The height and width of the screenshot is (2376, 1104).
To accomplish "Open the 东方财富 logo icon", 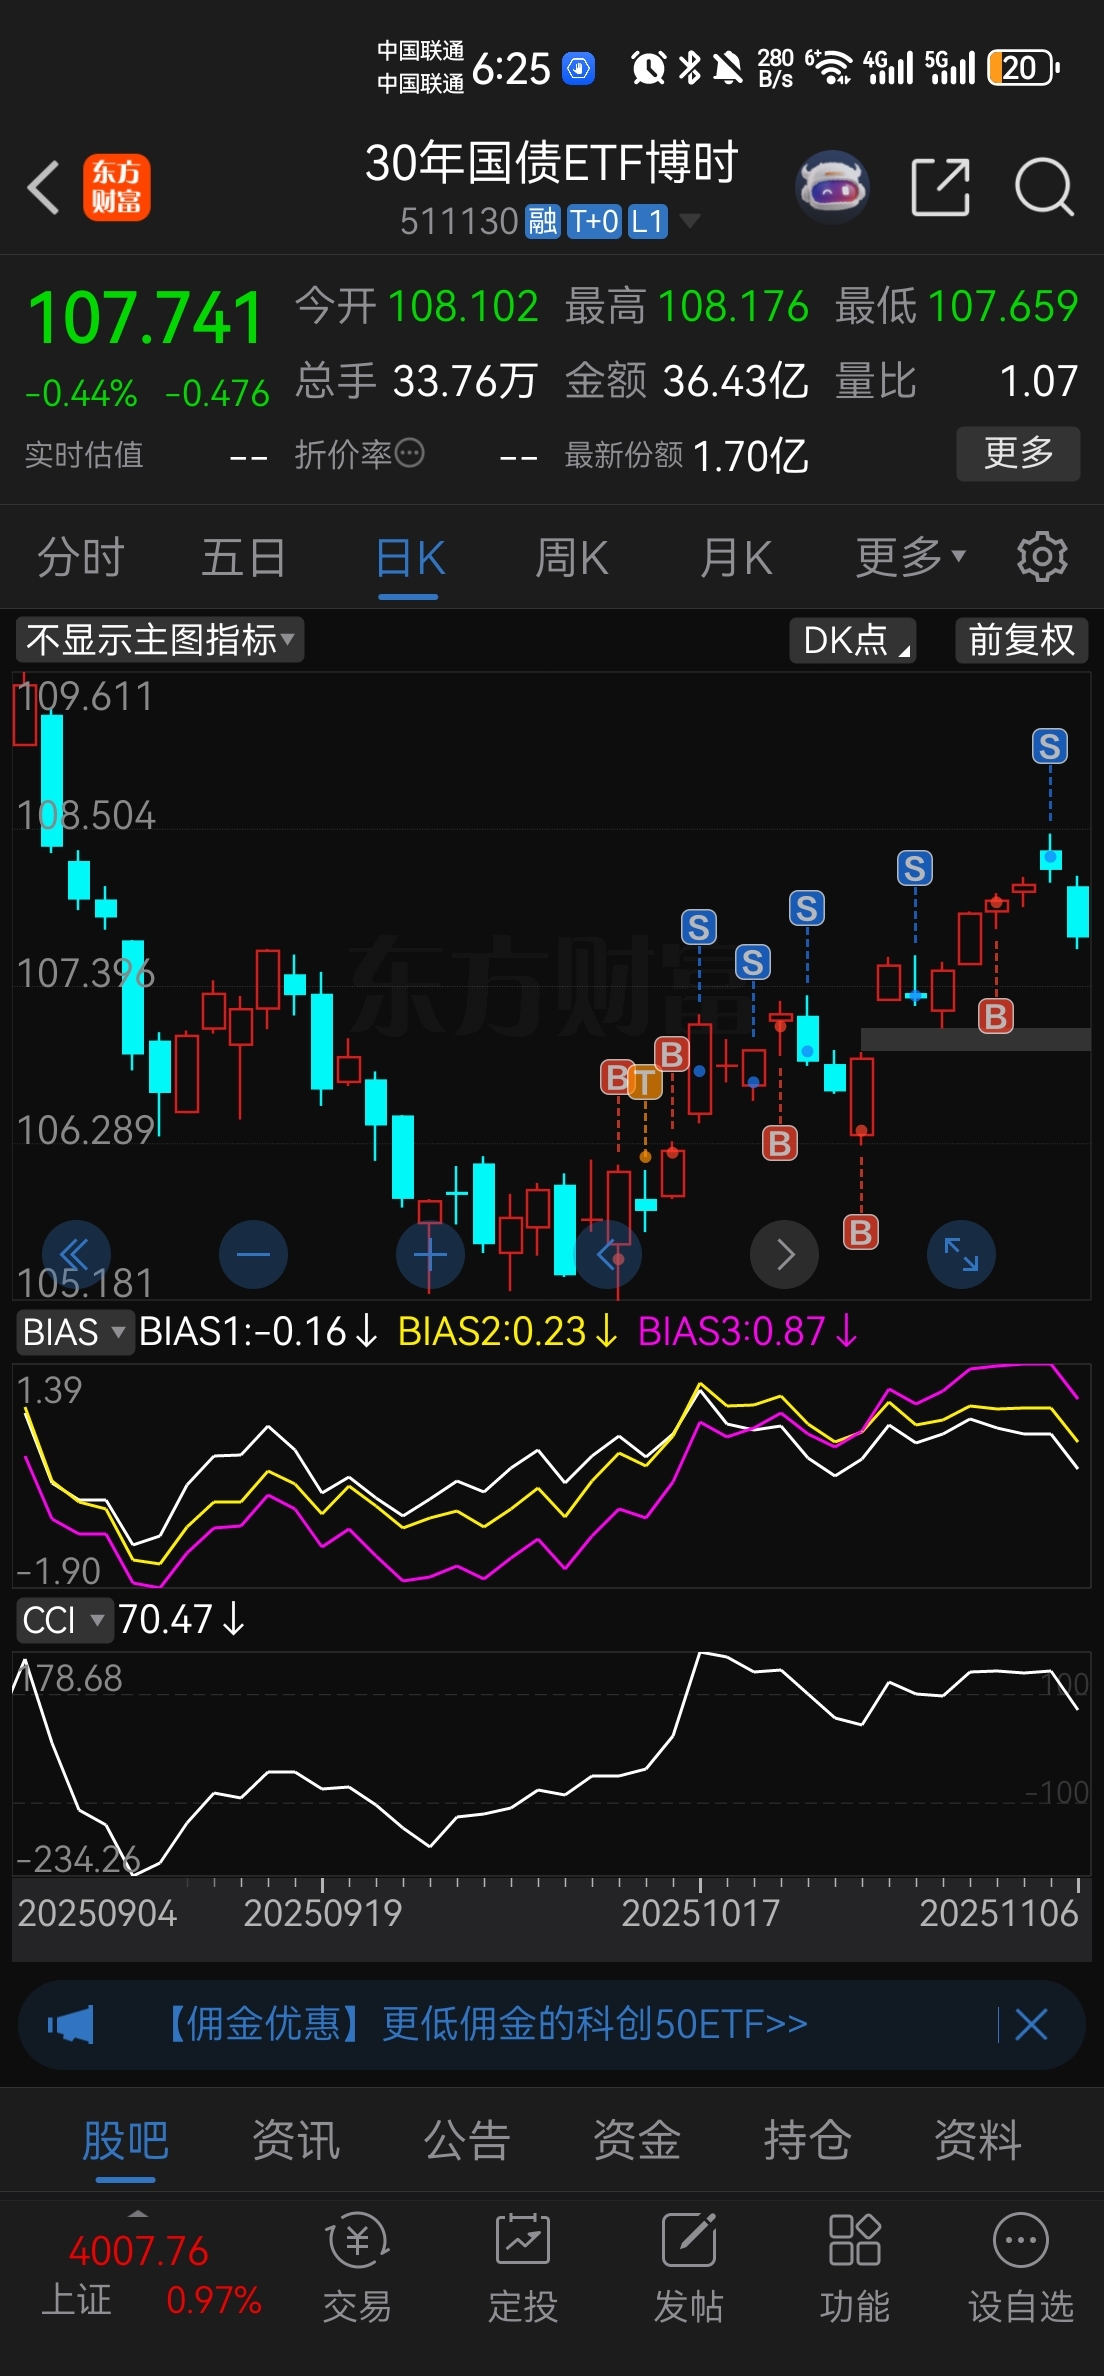I will 117,187.
